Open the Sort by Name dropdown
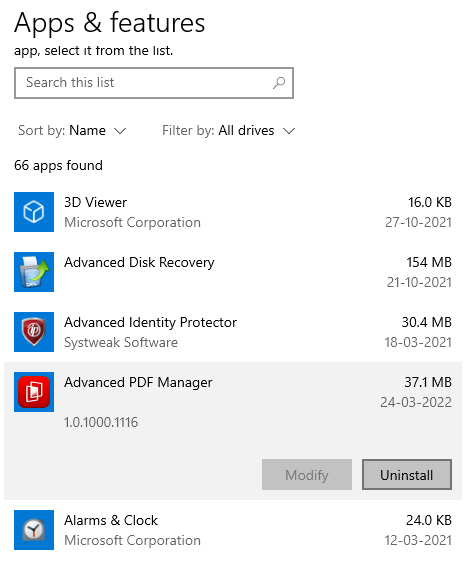 point(72,131)
